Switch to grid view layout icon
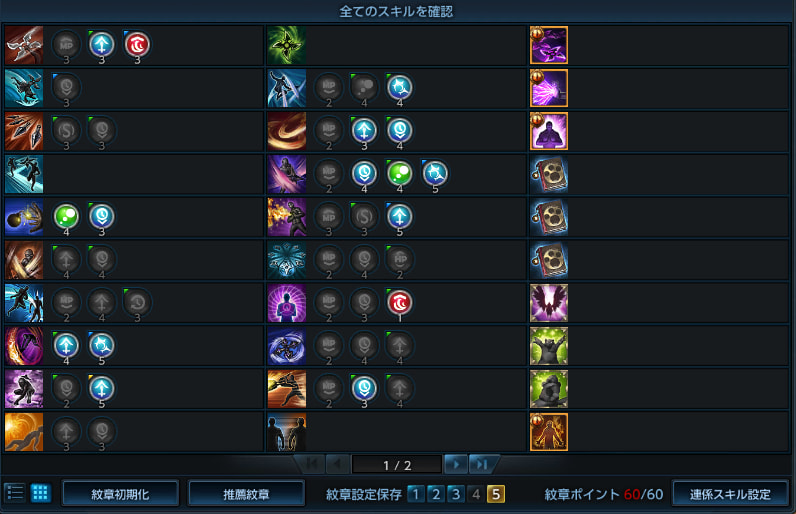This screenshot has width=796, height=514. (x=41, y=493)
